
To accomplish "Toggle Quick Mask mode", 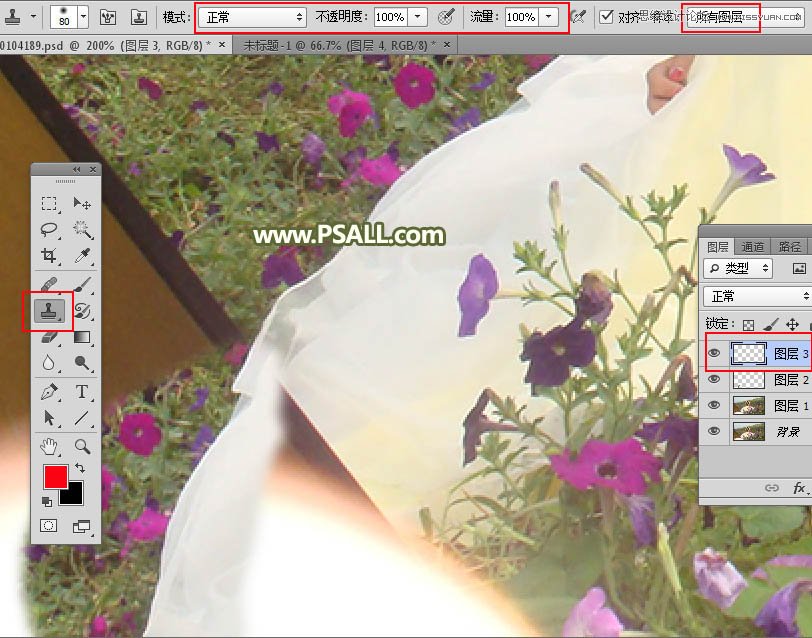I will [x=49, y=526].
